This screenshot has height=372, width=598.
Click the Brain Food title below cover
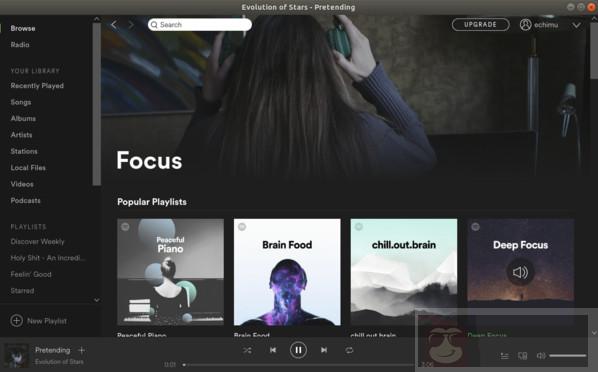(x=252, y=335)
